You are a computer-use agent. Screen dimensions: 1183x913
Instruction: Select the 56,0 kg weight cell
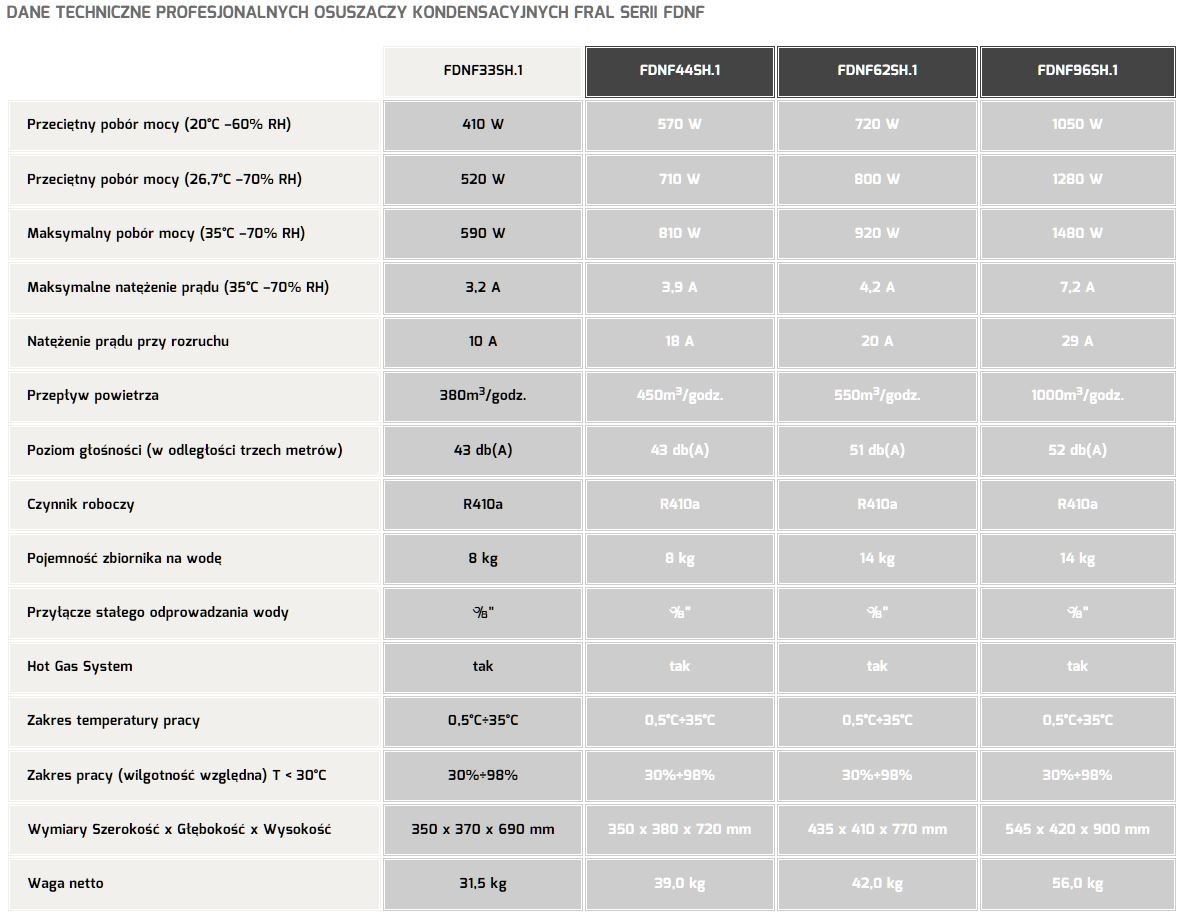click(1077, 883)
